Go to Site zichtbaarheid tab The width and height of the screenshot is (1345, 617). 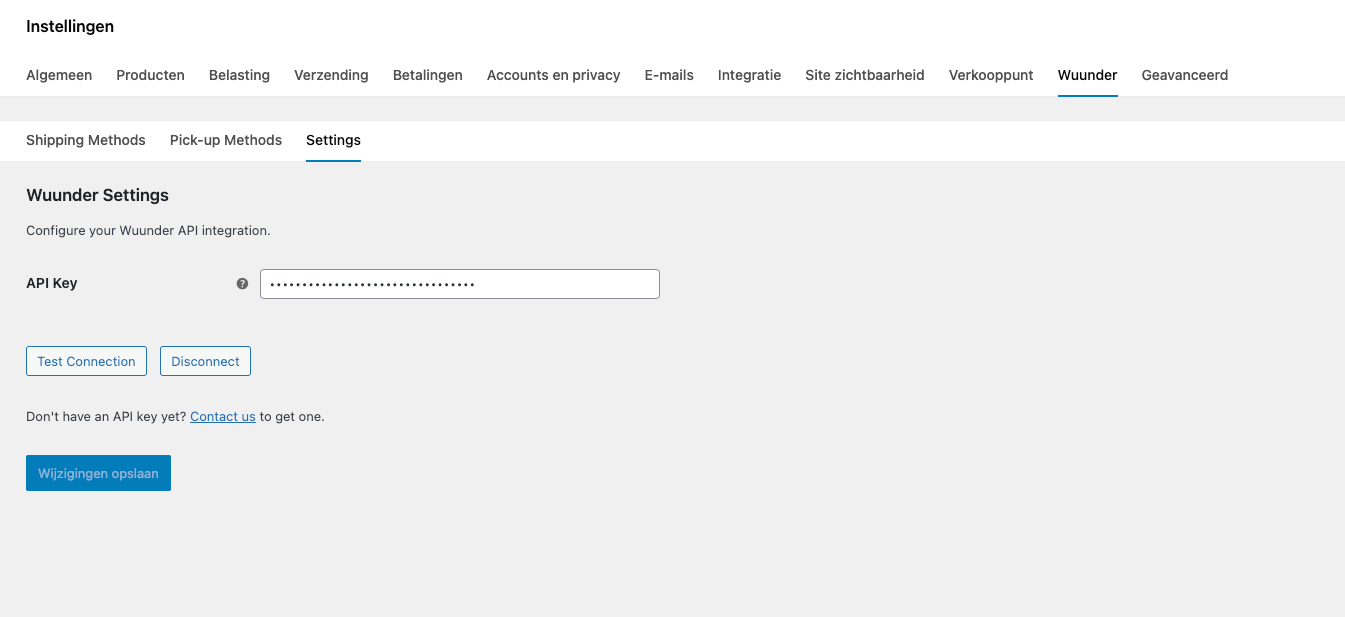[865, 75]
